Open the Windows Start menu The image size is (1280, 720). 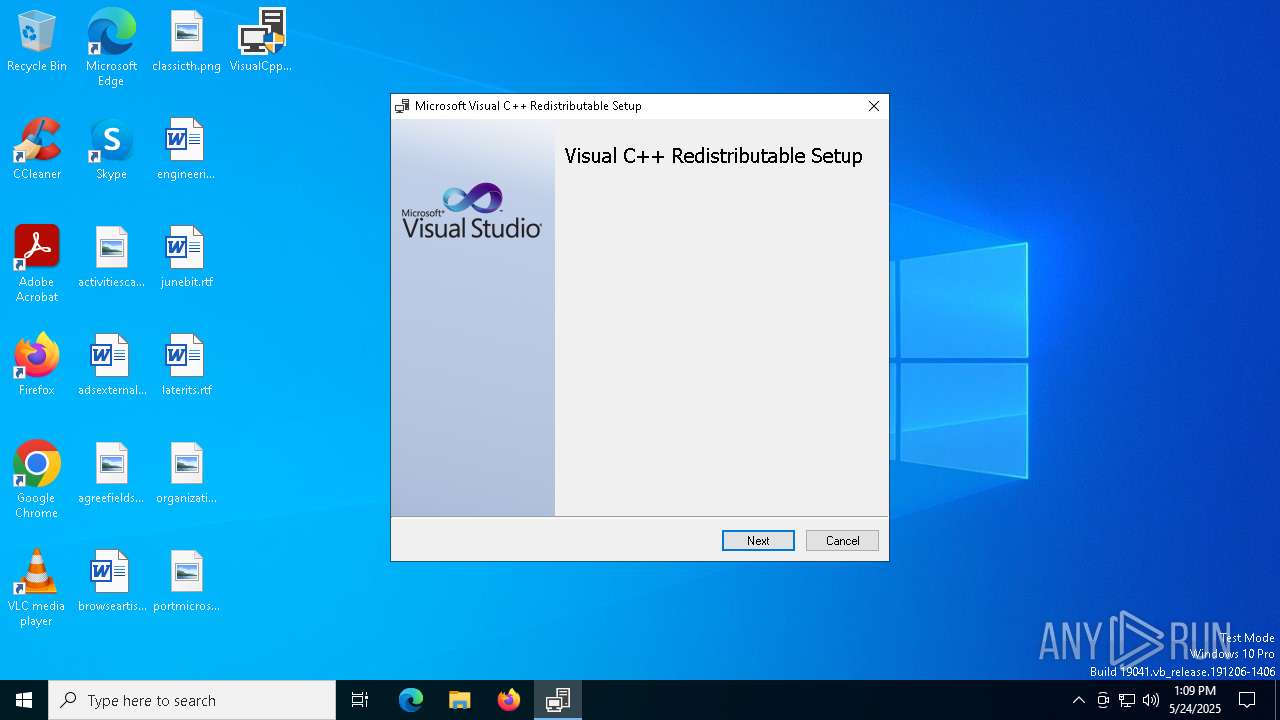tap(24, 700)
